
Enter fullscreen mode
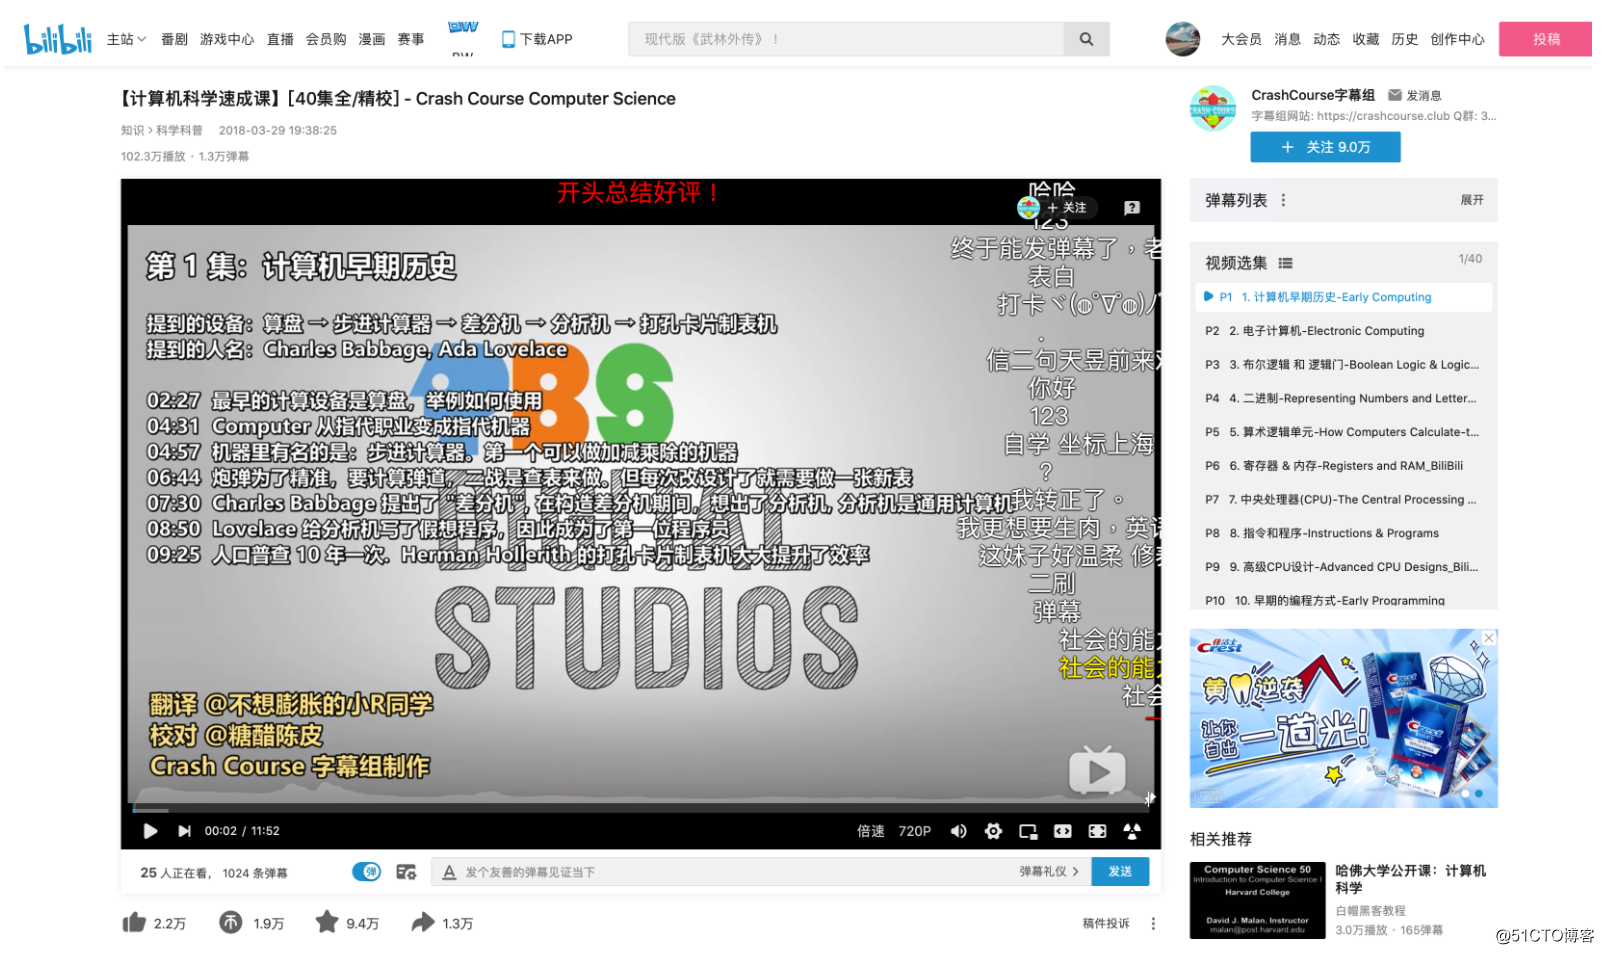(1097, 831)
